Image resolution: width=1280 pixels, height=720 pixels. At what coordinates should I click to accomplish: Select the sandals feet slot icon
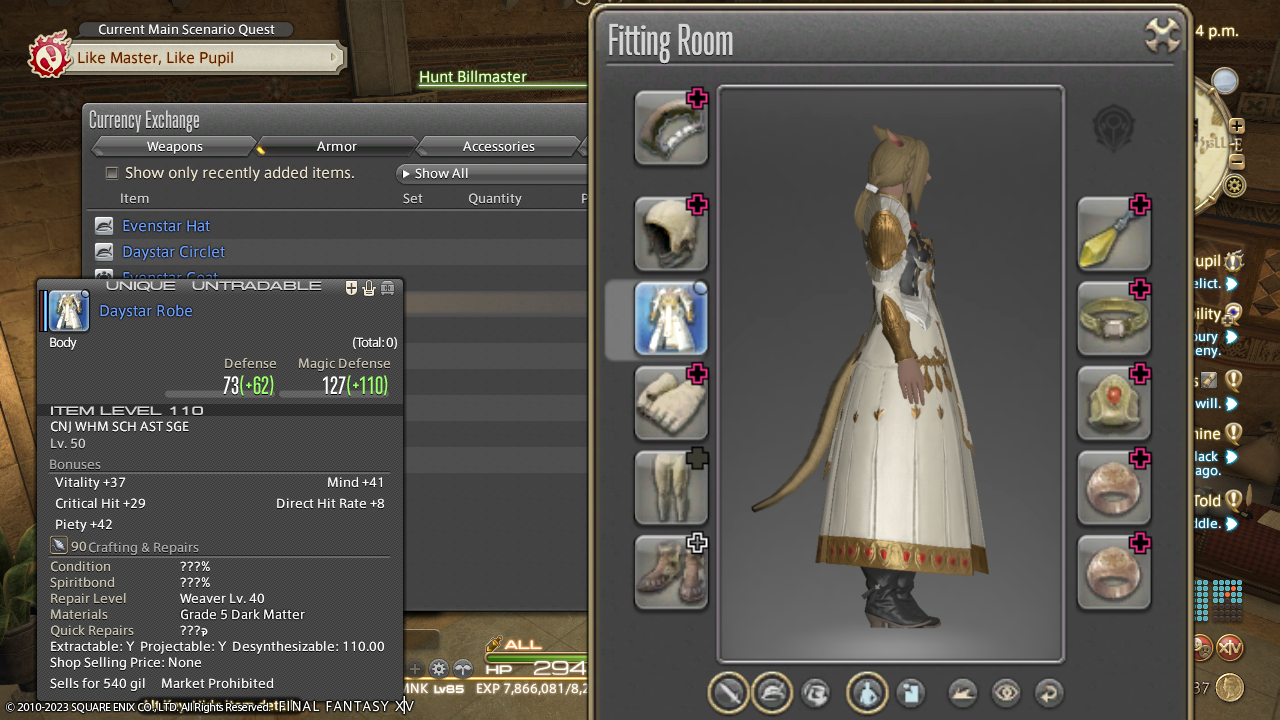point(671,572)
